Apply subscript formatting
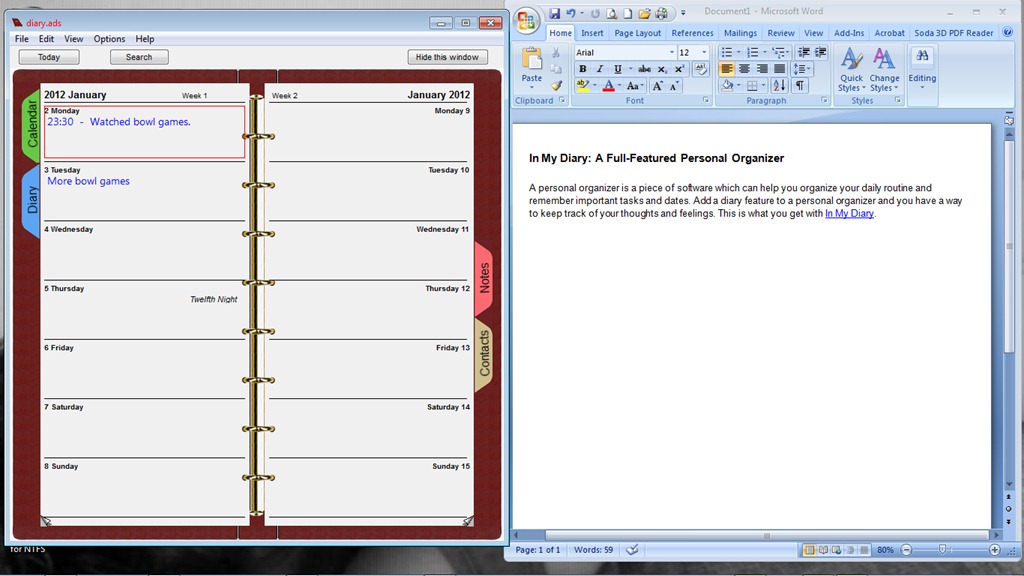 662,69
